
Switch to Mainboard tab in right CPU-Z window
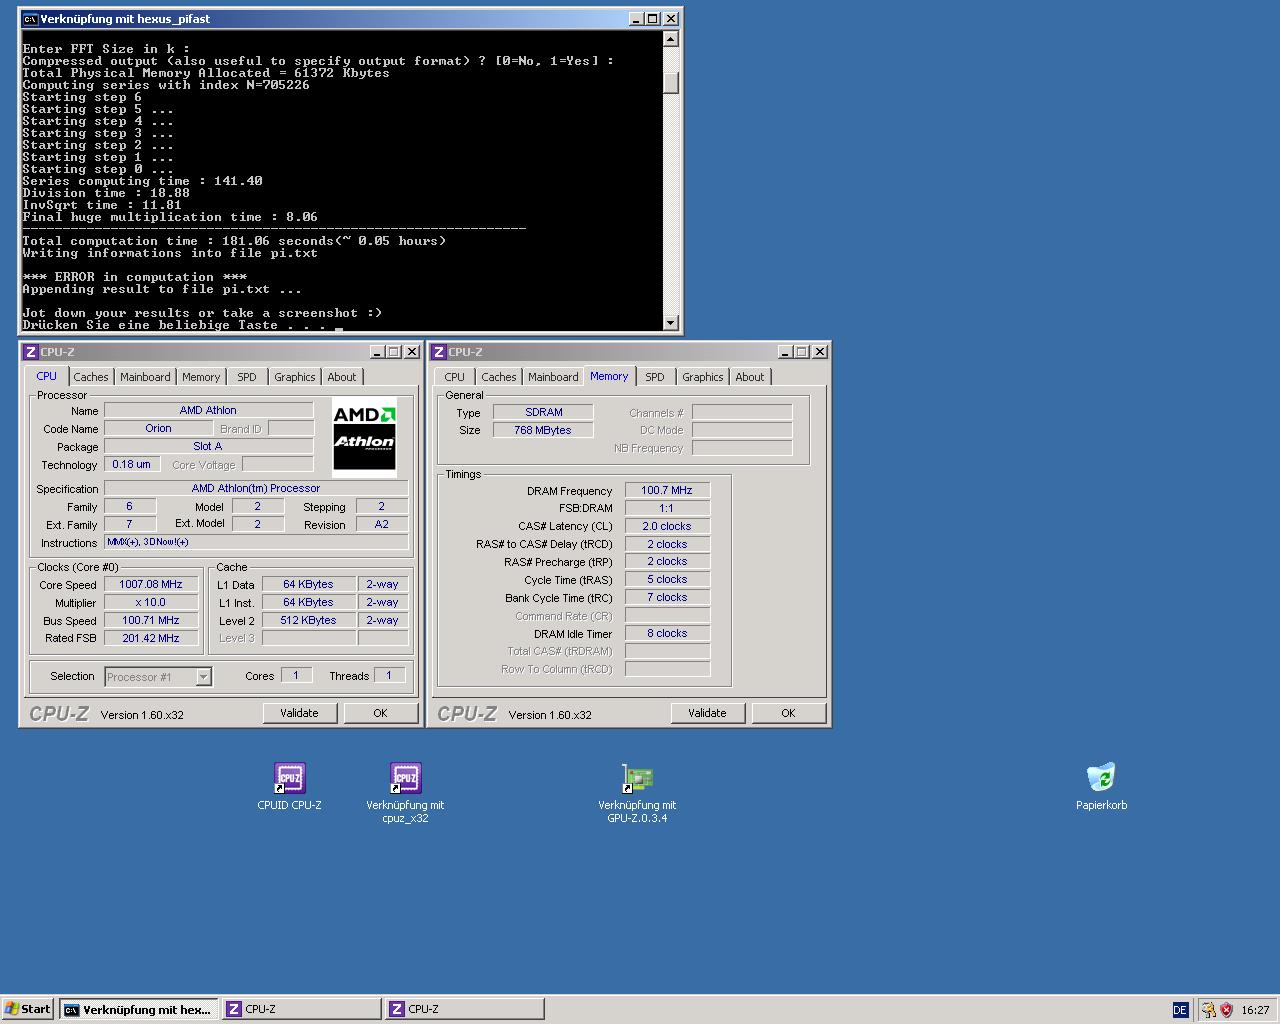pos(553,377)
